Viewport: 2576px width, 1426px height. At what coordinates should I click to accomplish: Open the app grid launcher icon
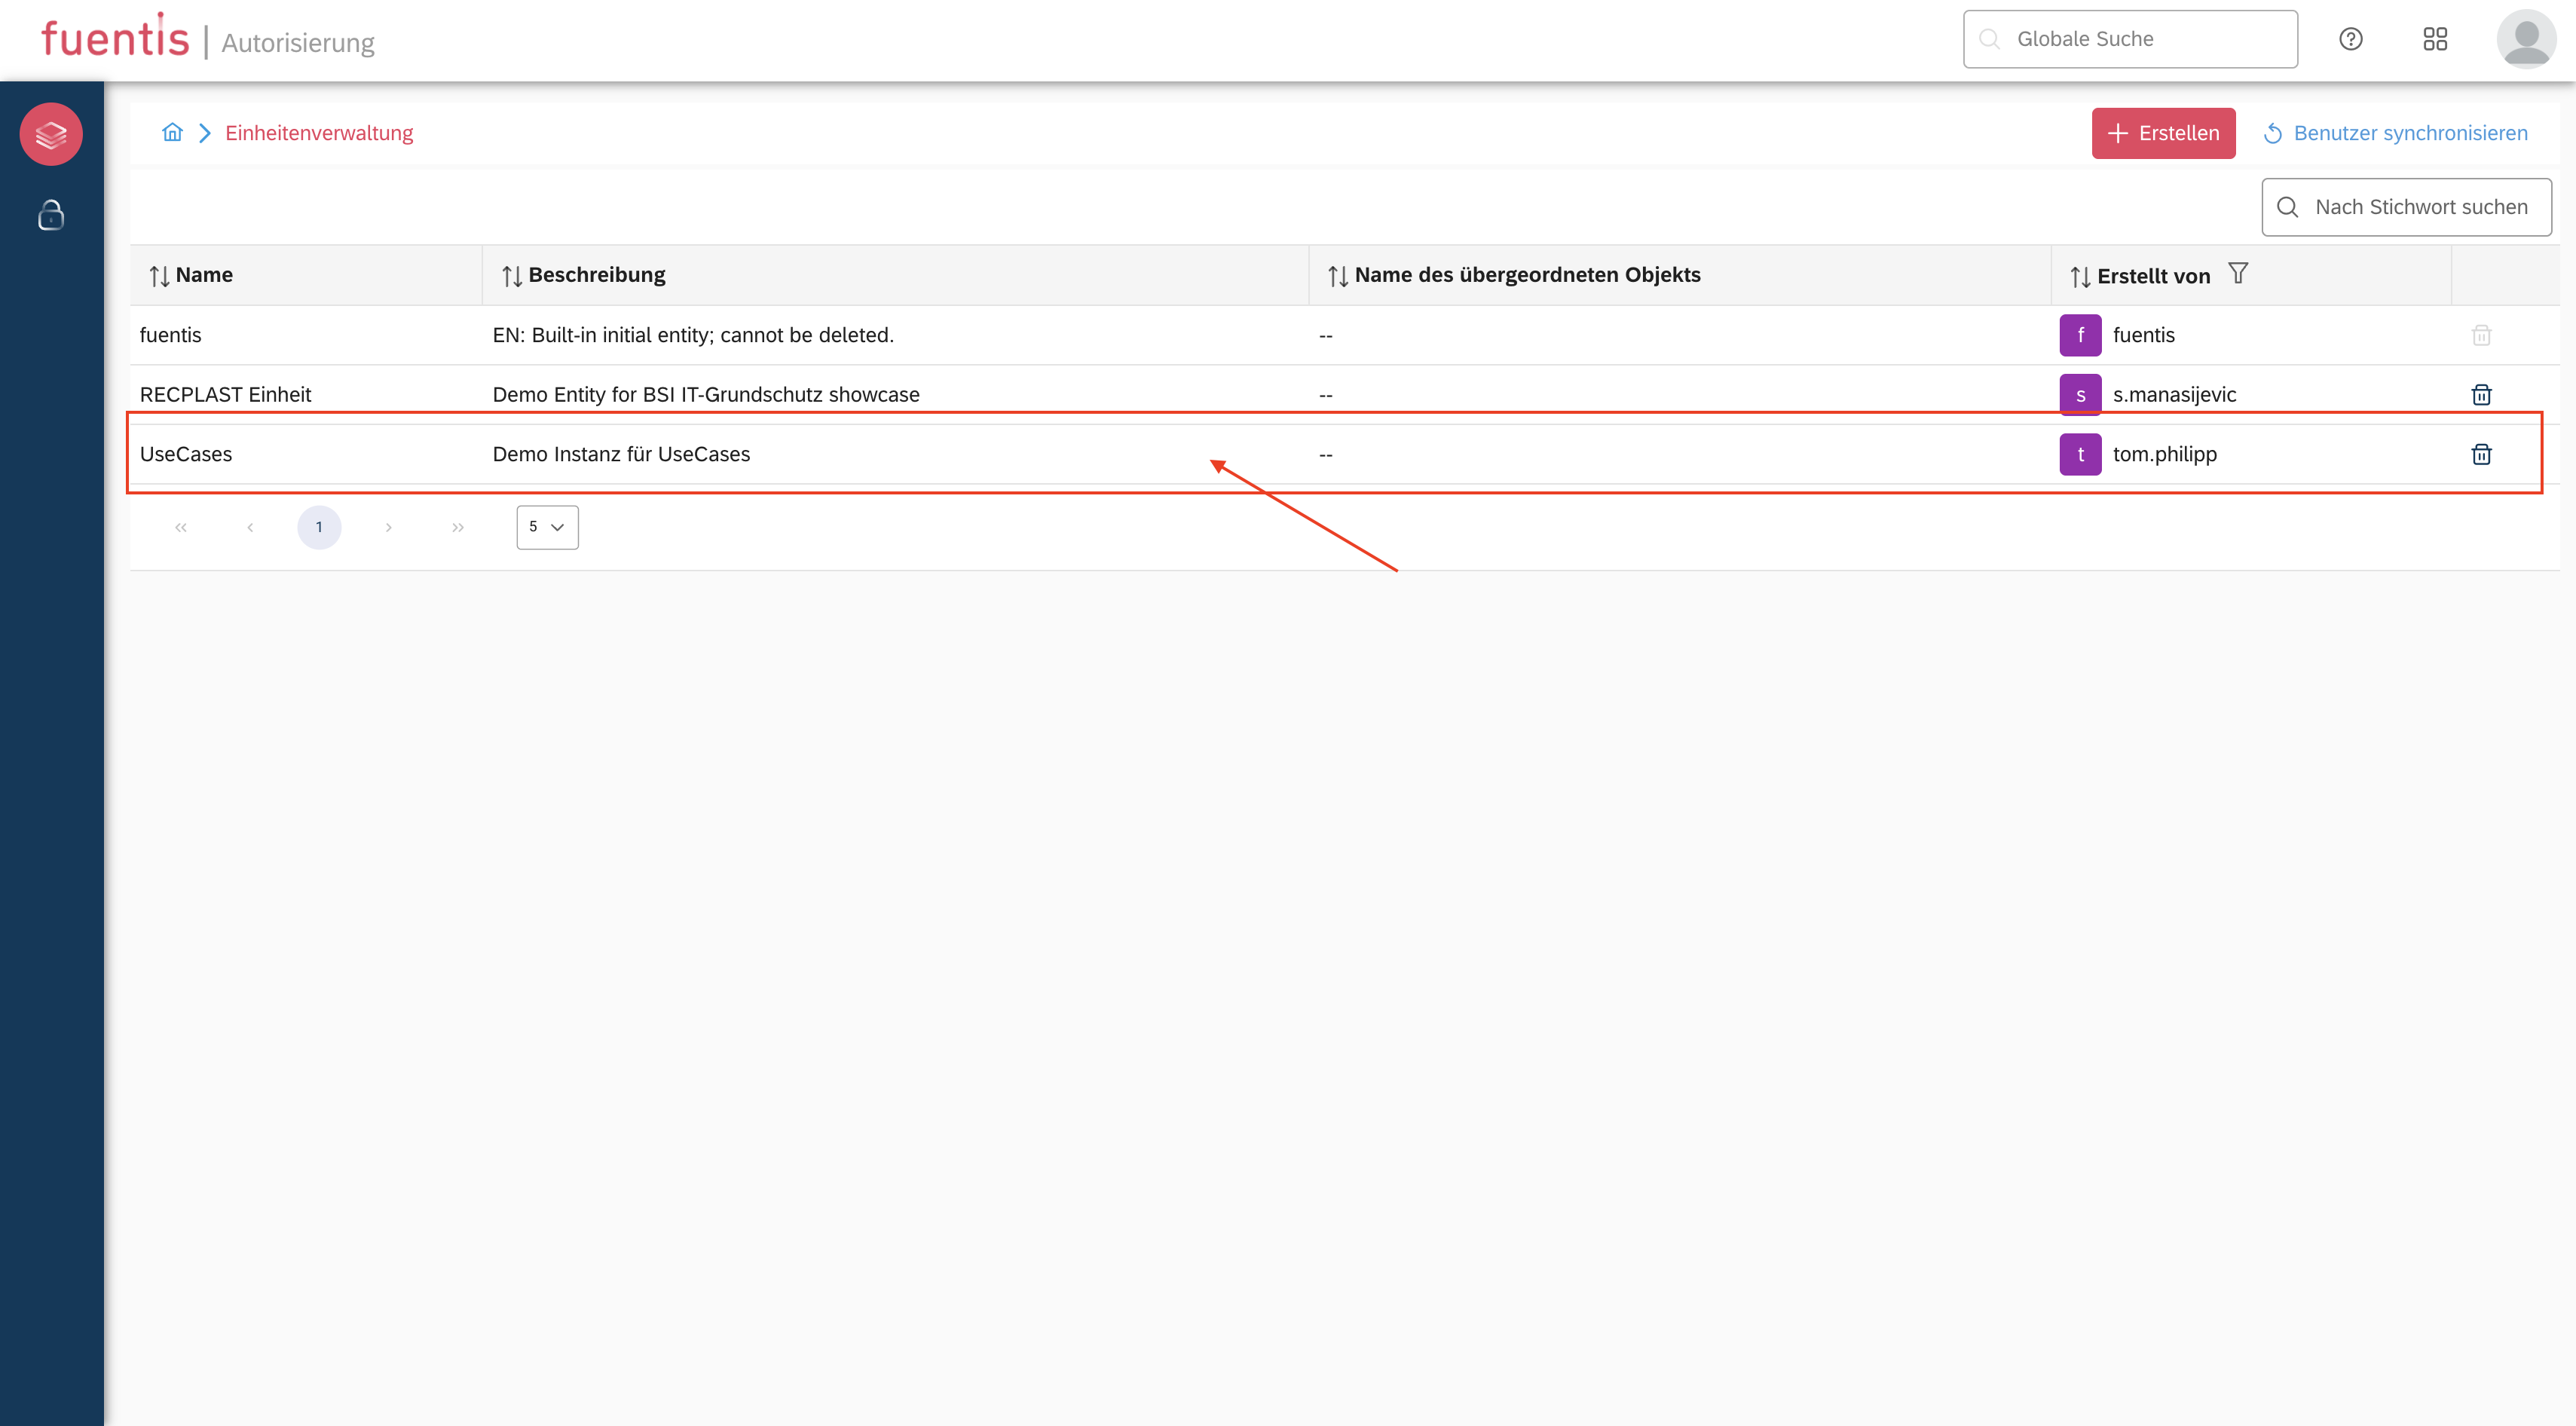click(2434, 39)
